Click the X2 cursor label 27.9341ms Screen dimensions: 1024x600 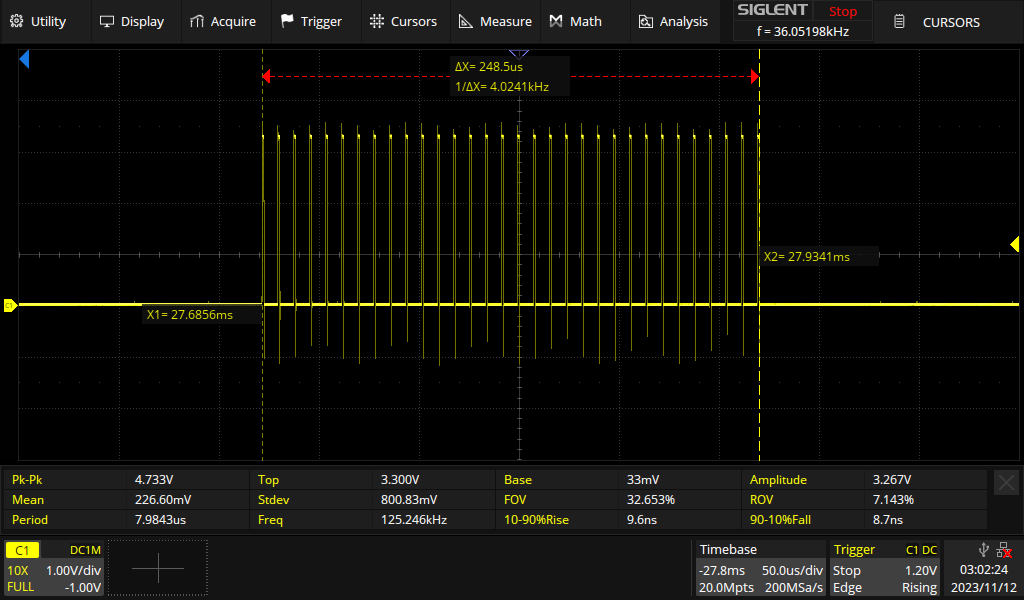click(807, 257)
